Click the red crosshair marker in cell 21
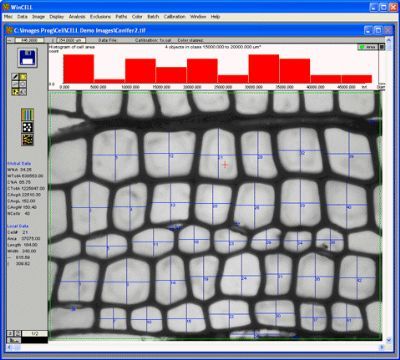The height and width of the screenshot is (360, 400). (225, 164)
